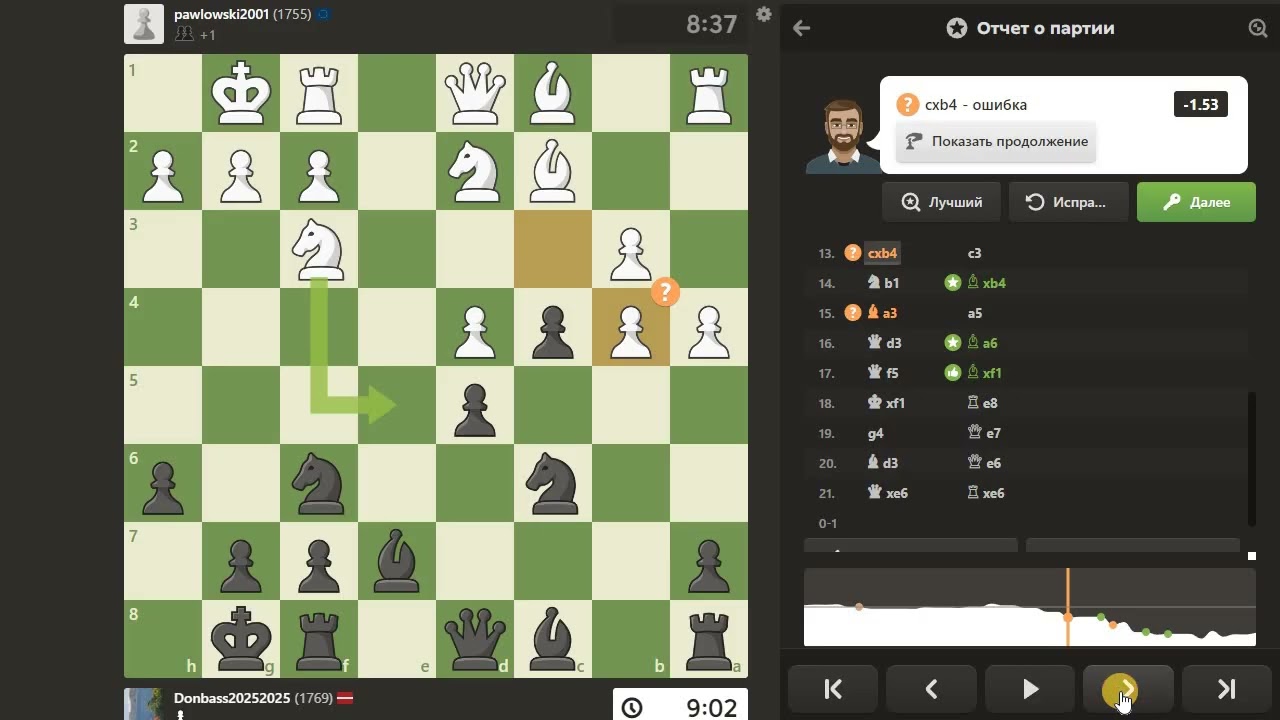Viewport: 1280px width, 720px height.
Task: Click pawlowski2001's avatar
Action: coord(143,24)
